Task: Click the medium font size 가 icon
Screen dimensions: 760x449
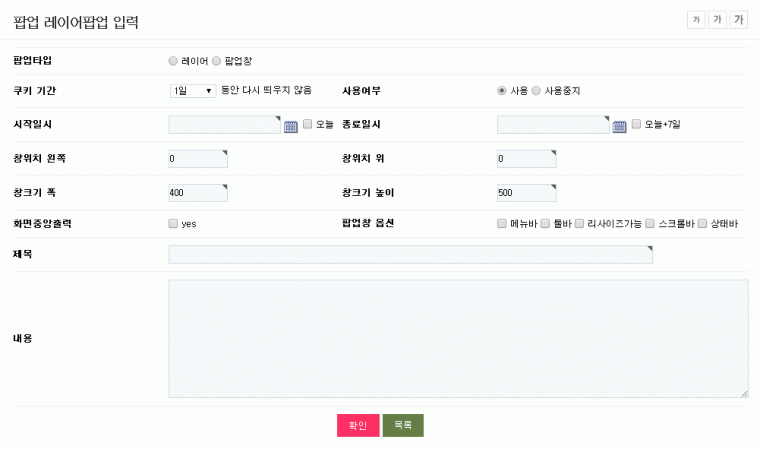Action: 717,20
